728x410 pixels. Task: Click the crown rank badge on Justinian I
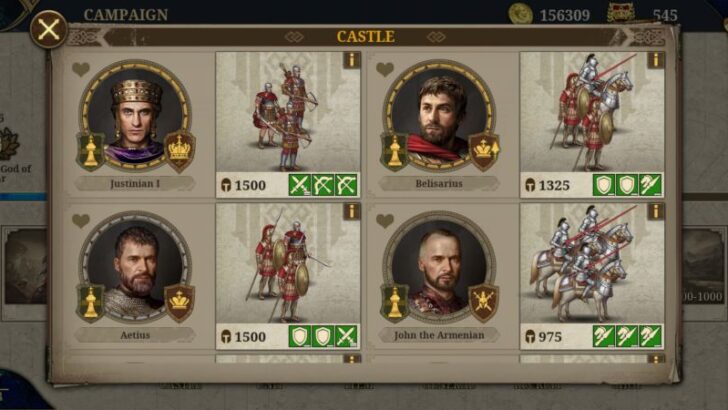point(179,151)
